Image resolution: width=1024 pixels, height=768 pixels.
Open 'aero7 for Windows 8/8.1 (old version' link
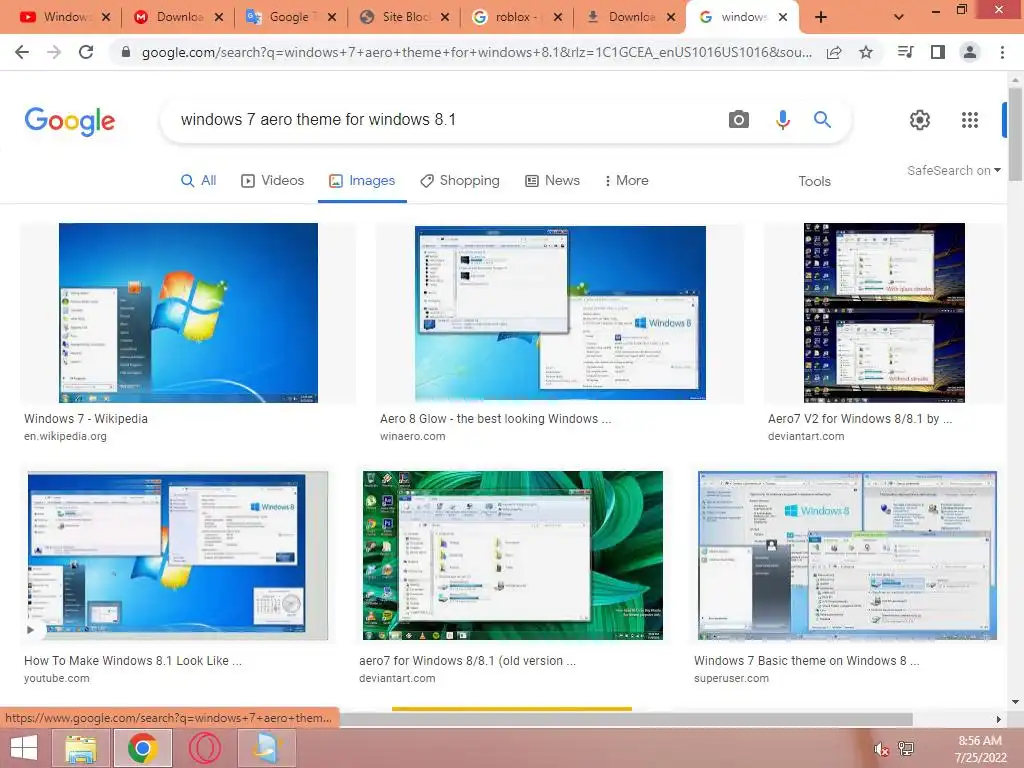coord(468,661)
